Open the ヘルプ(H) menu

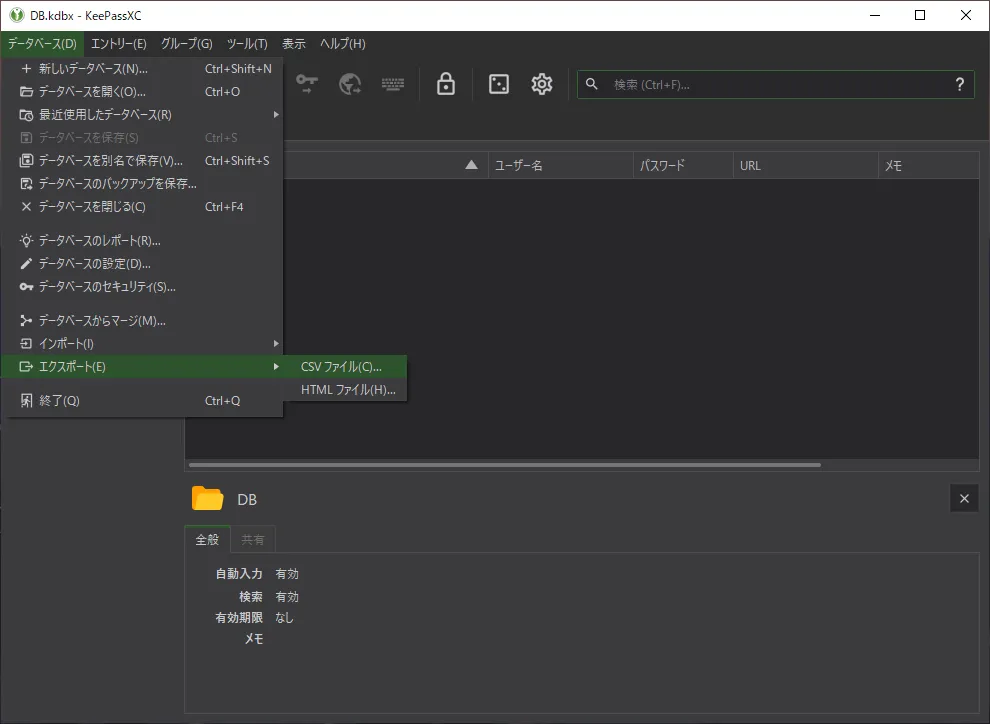point(343,44)
